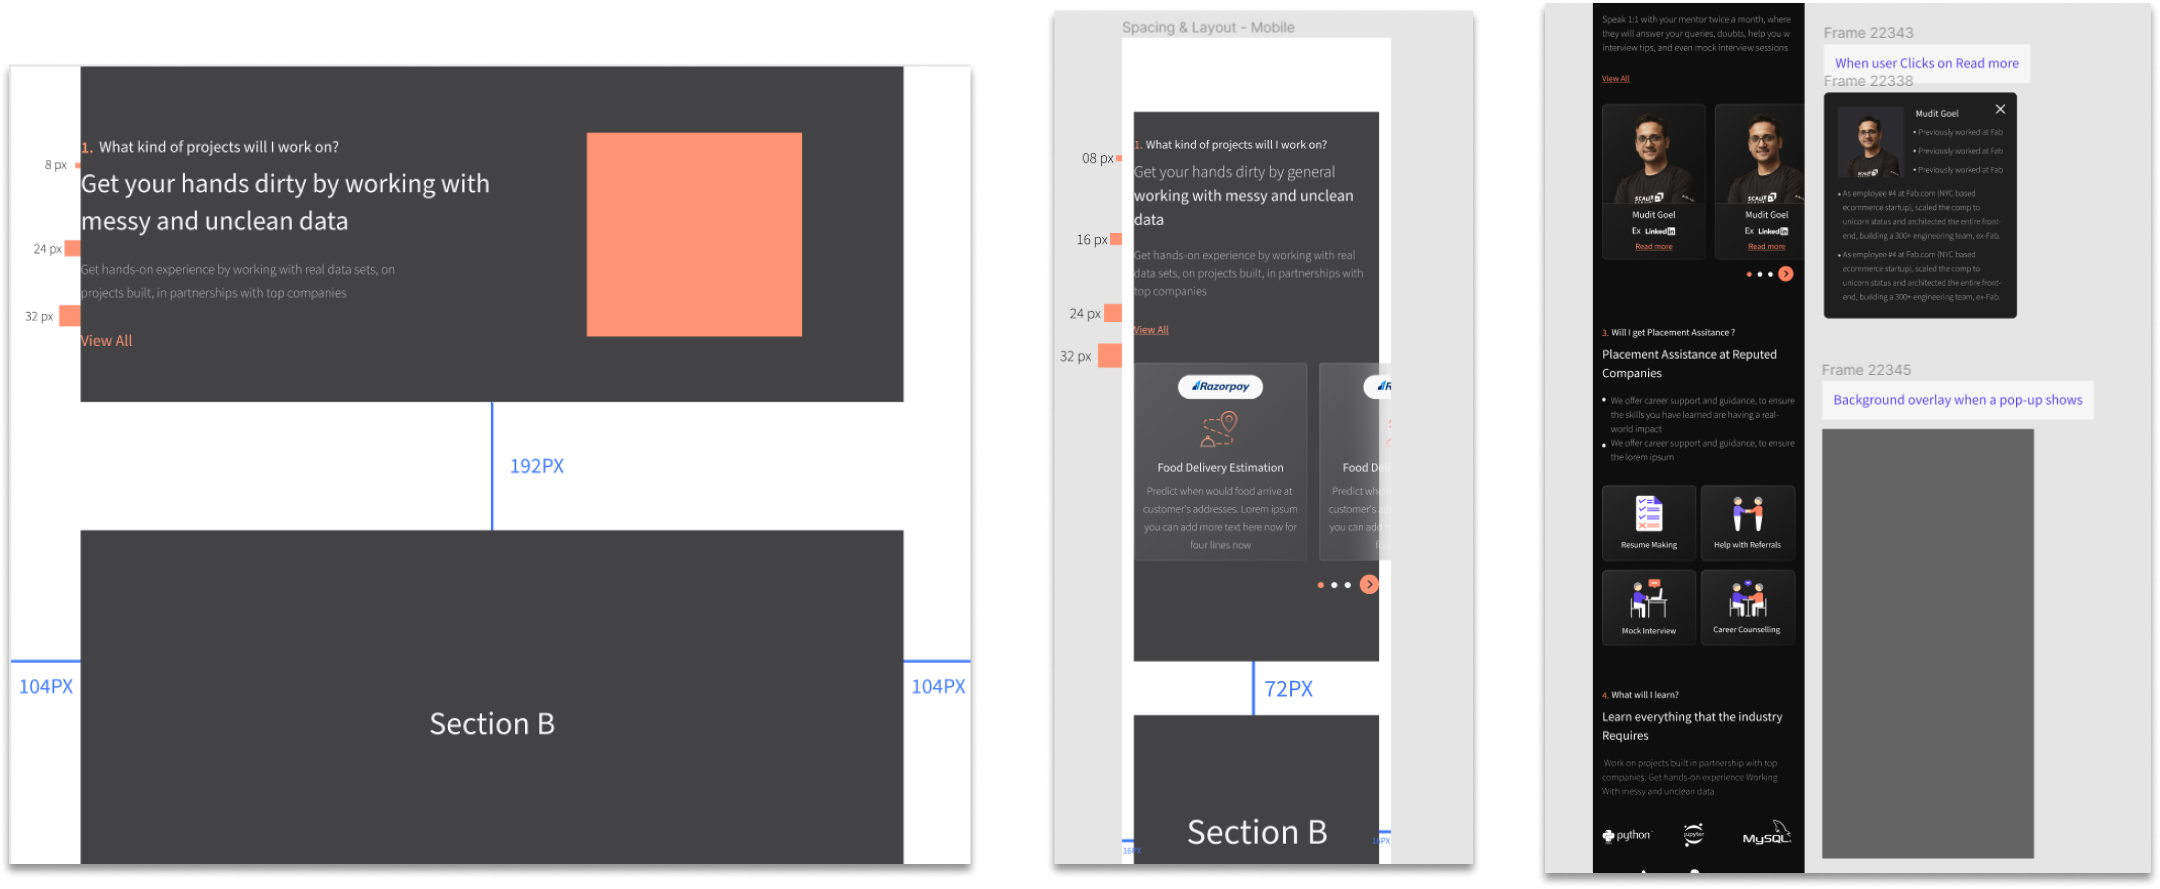The image size is (2160, 889).
Task: Click the mentor photo on the fully visible card
Action: (1653, 156)
